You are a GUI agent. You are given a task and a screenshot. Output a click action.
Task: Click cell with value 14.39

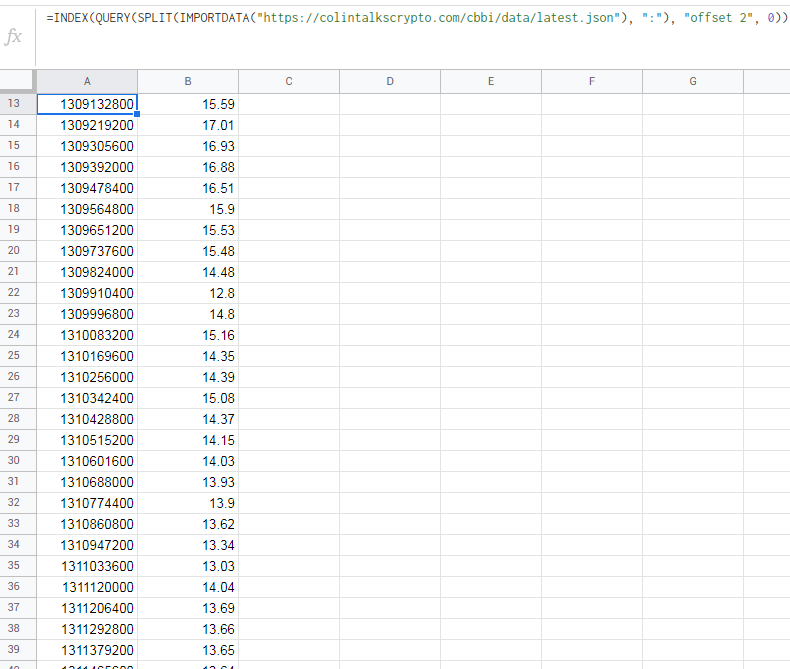188,377
